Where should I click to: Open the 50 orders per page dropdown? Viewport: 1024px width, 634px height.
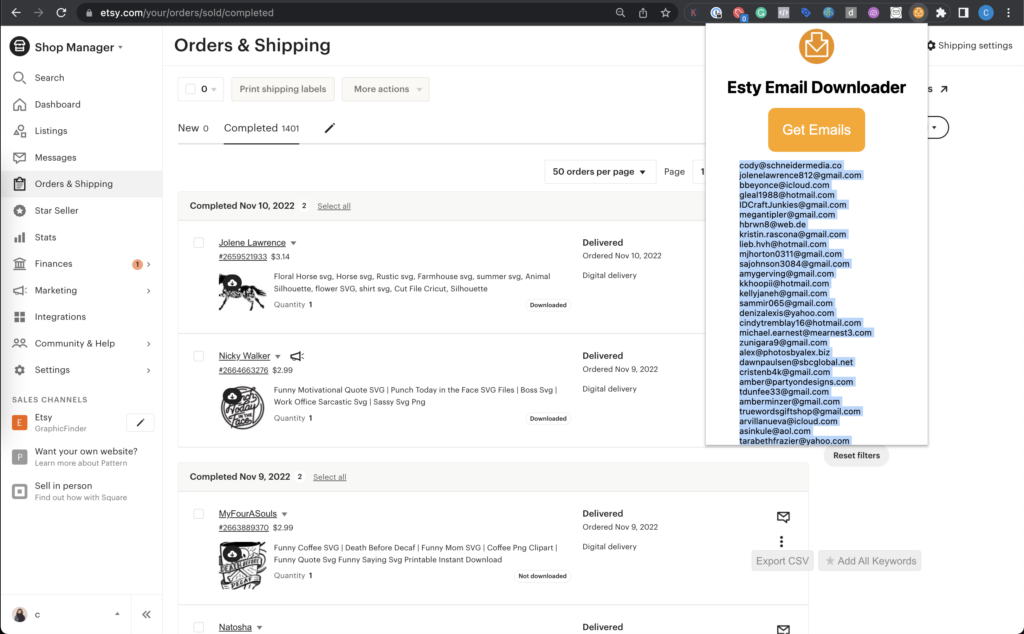point(600,172)
